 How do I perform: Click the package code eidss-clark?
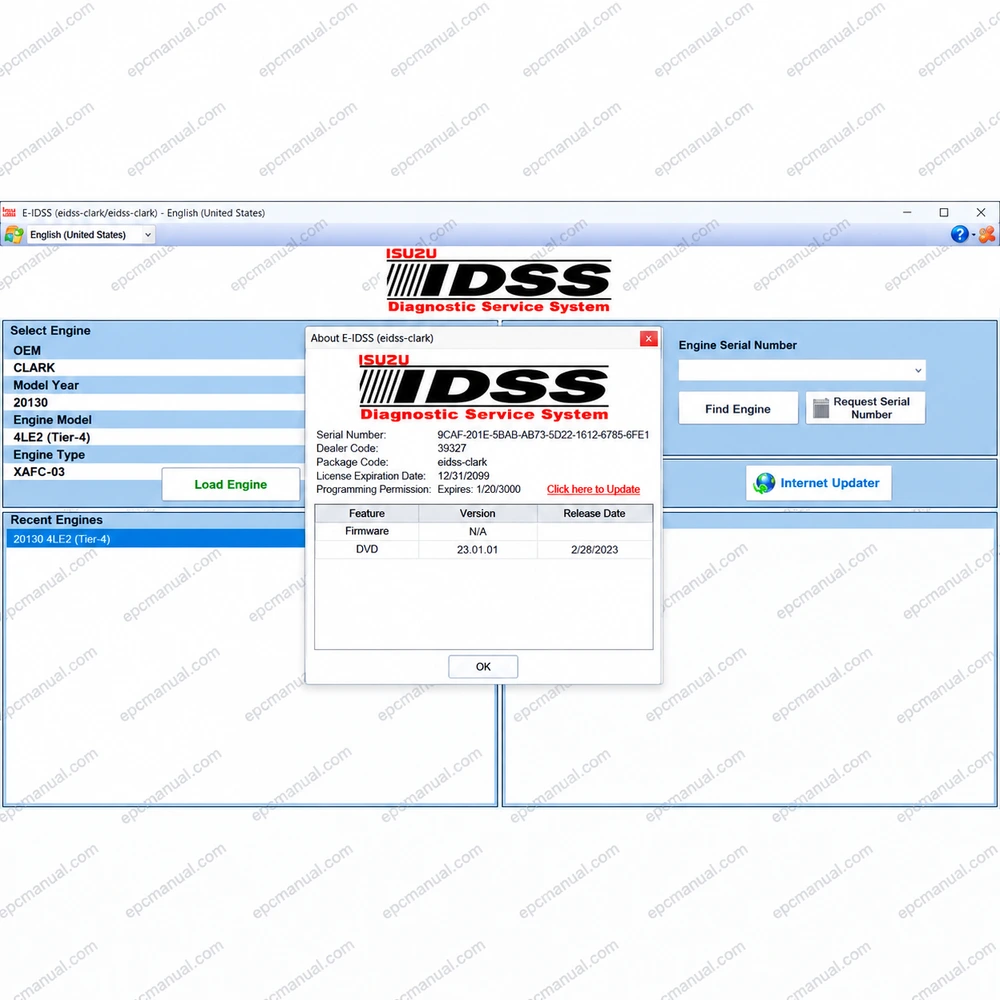462,462
